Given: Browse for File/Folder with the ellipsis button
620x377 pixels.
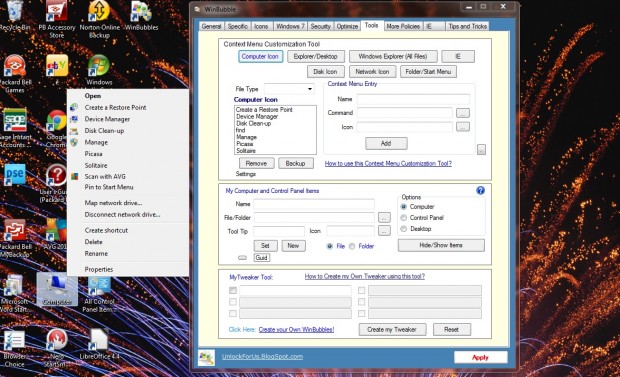Looking at the screenshot, I should point(384,218).
